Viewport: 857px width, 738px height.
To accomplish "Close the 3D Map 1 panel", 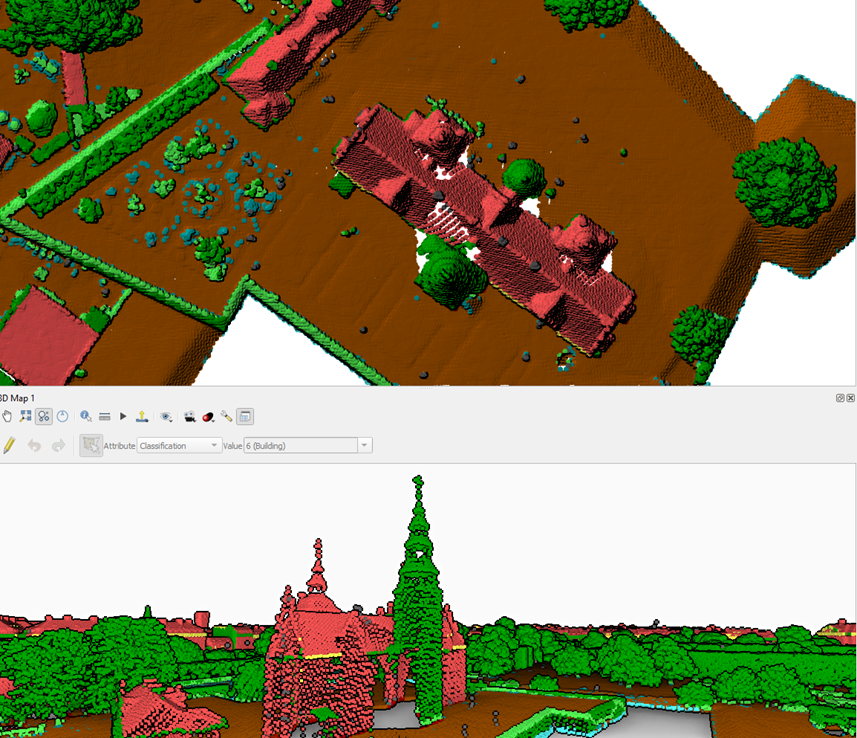I will coord(850,398).
